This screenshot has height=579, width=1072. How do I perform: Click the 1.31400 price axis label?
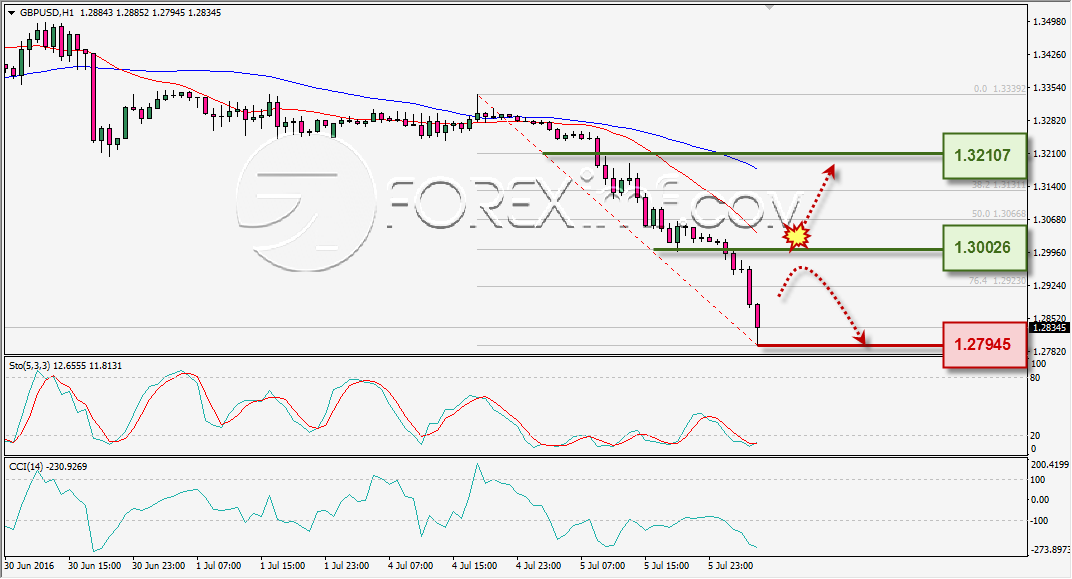click(1049, 186)
